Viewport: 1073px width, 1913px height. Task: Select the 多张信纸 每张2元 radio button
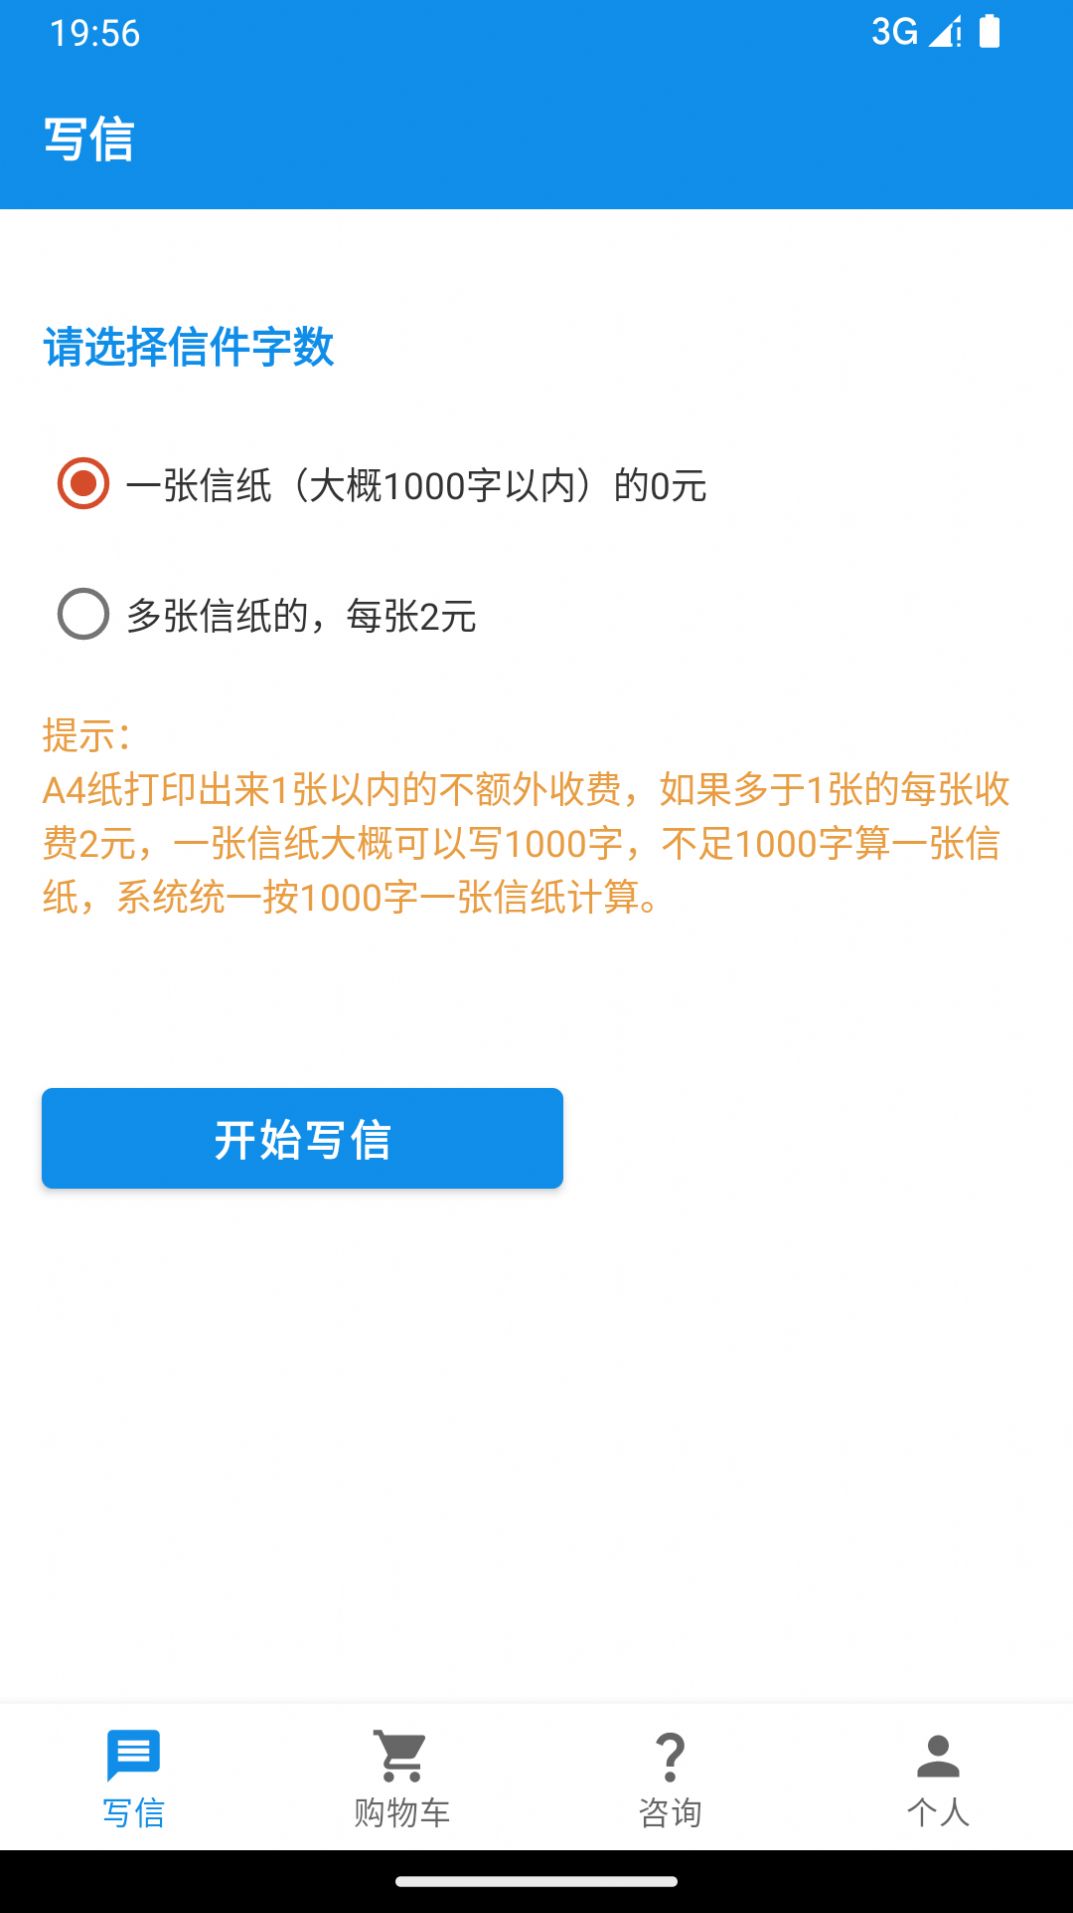point(83,614)
